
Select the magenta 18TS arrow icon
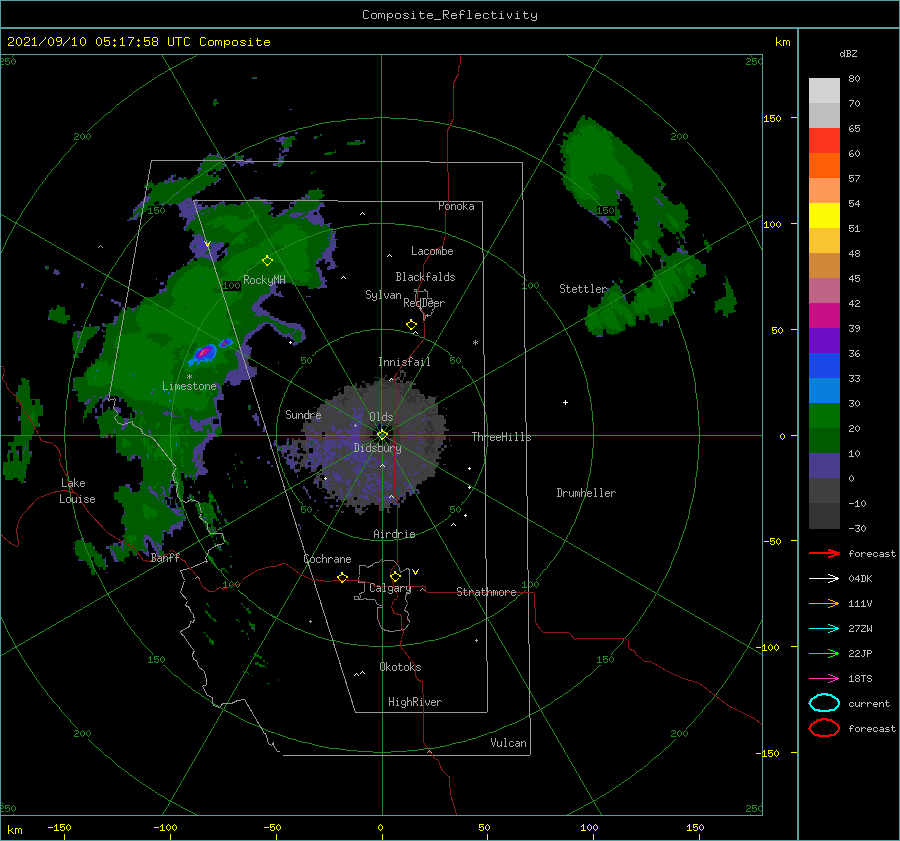click(824, 679)
